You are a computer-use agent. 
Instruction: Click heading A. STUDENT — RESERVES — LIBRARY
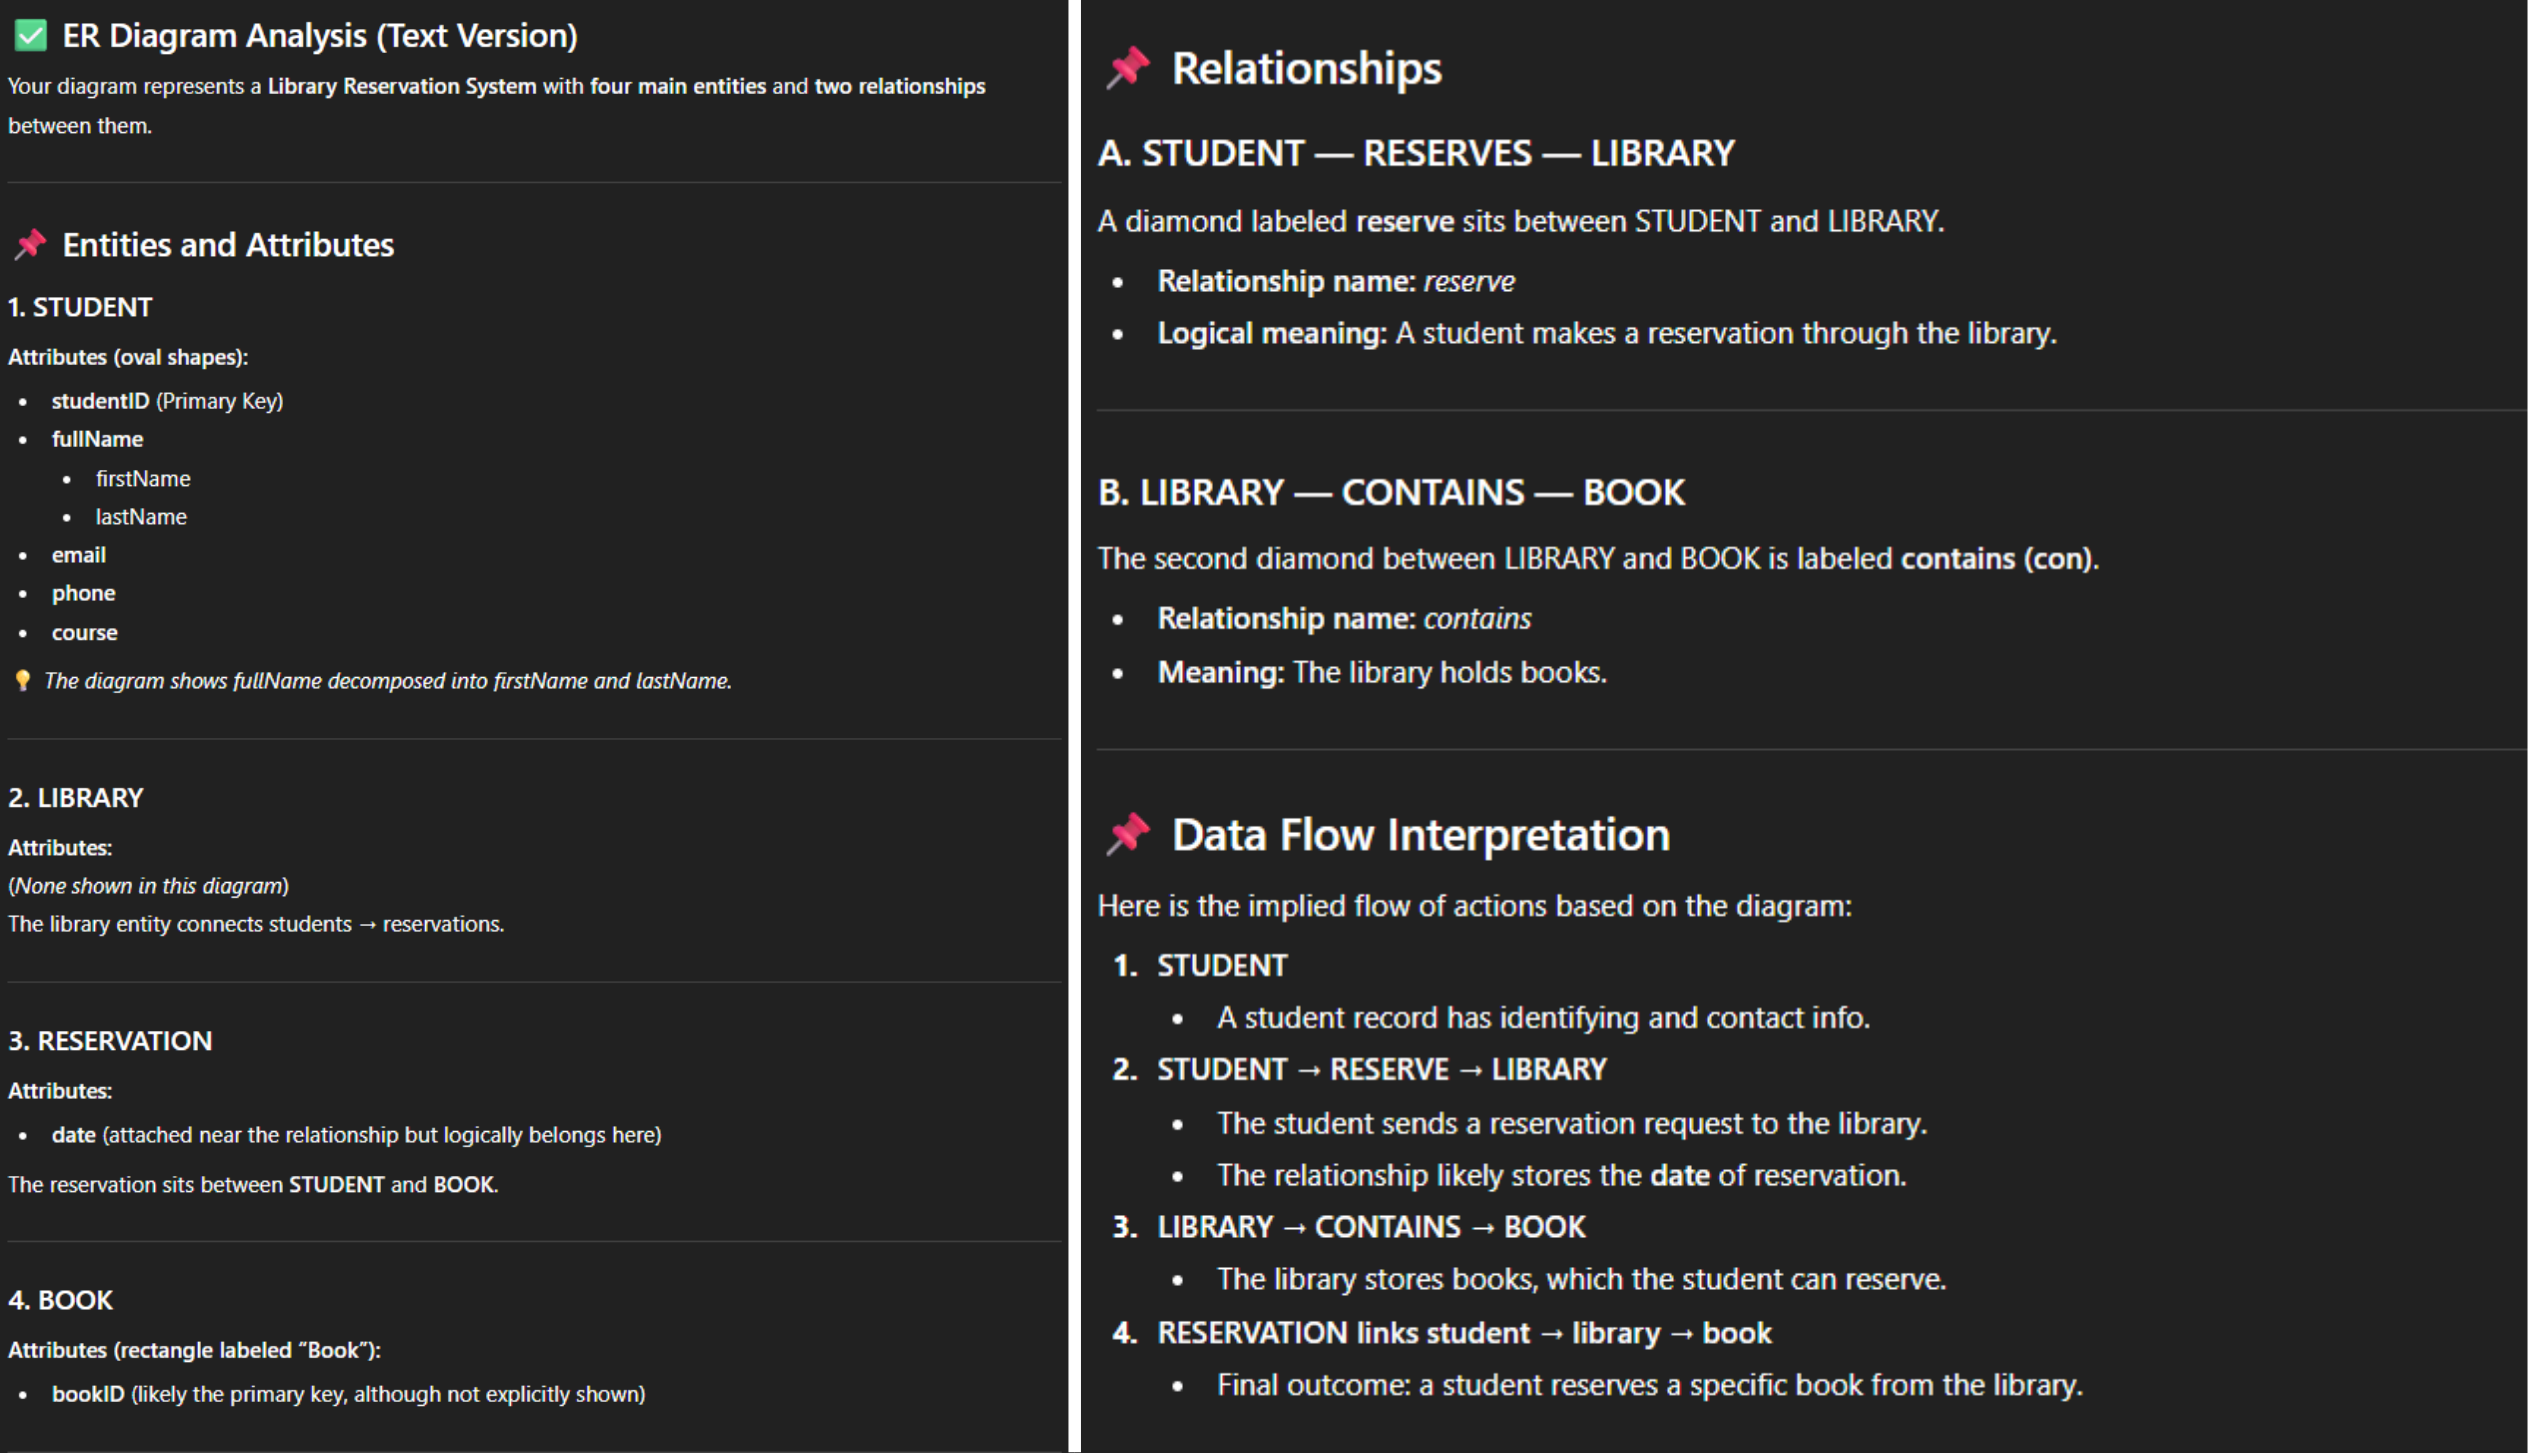(x=1416, y=153)
